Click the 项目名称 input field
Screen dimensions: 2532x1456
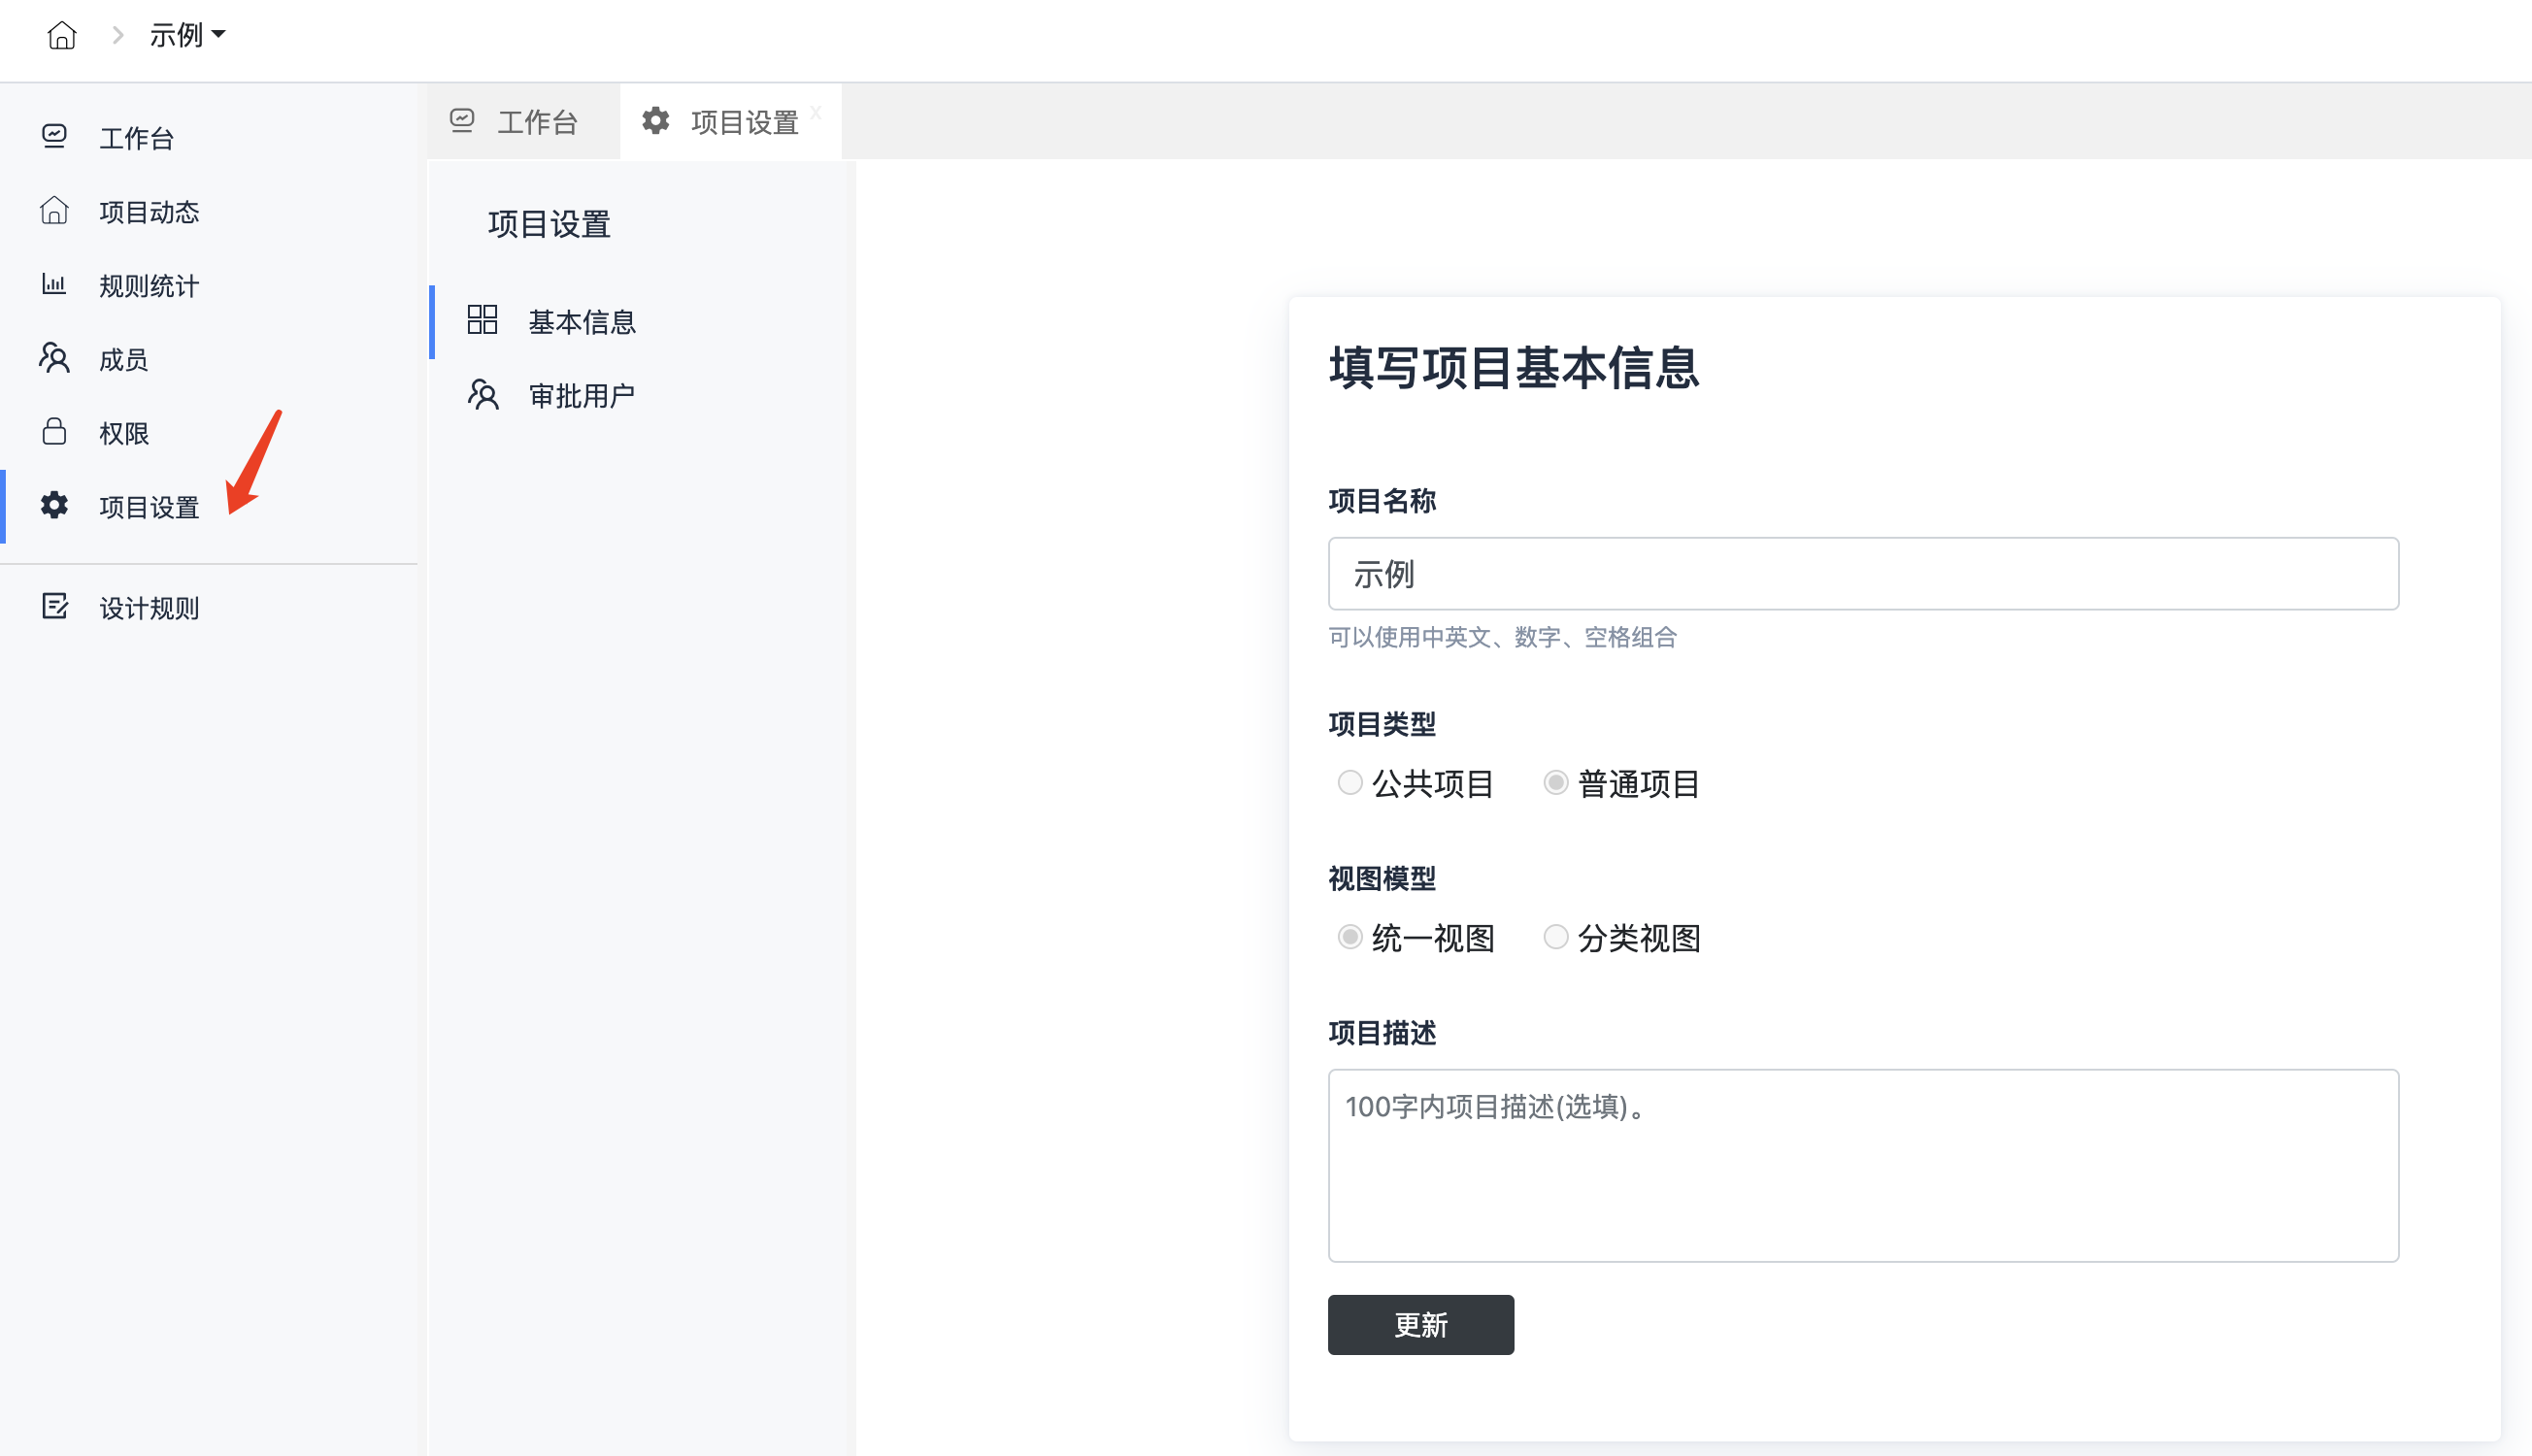coord(1862,574)
